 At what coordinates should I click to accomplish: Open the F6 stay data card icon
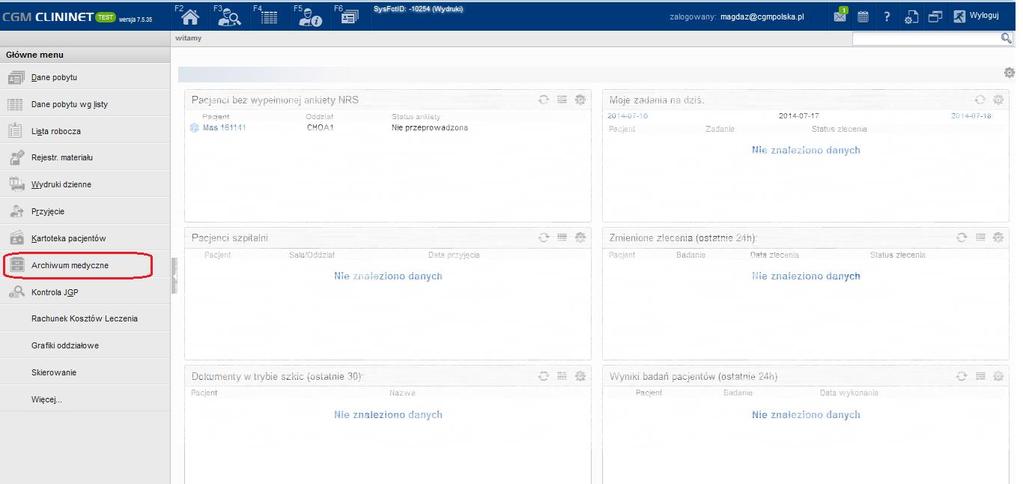click(x=350, y=18)
